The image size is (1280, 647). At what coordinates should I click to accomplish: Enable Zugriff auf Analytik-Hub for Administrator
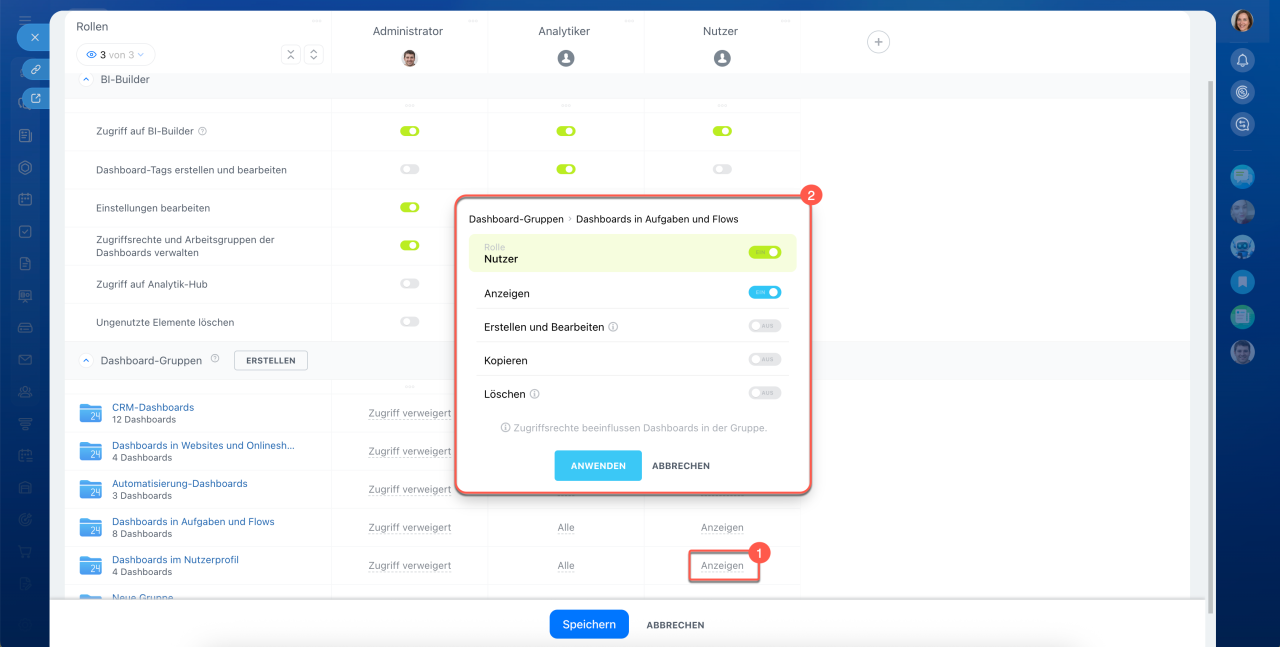coord(409,283)
